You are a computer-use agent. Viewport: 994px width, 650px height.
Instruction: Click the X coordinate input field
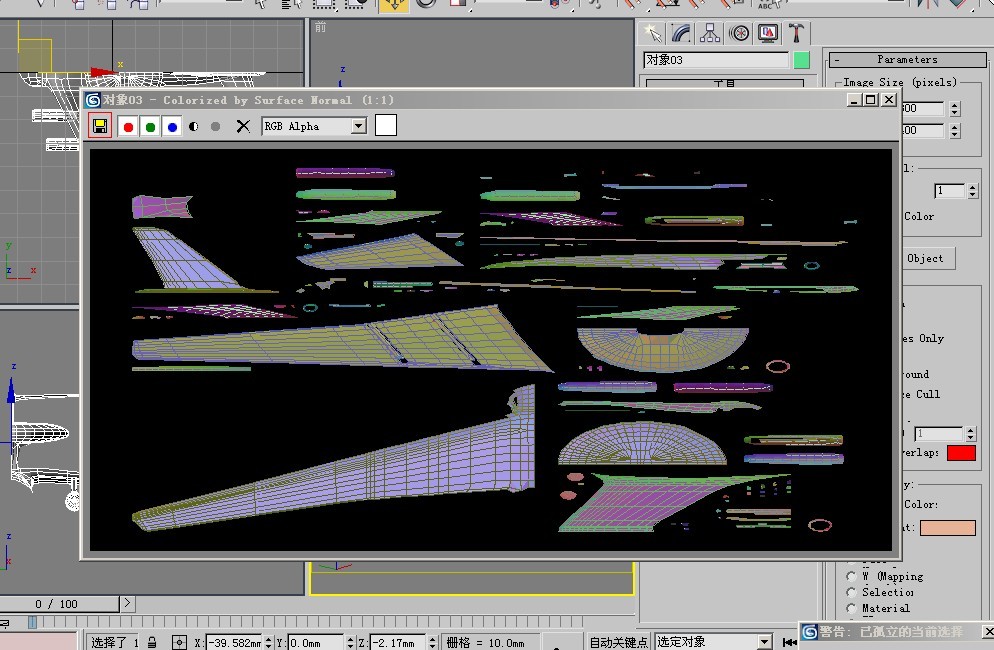[233, 642]
